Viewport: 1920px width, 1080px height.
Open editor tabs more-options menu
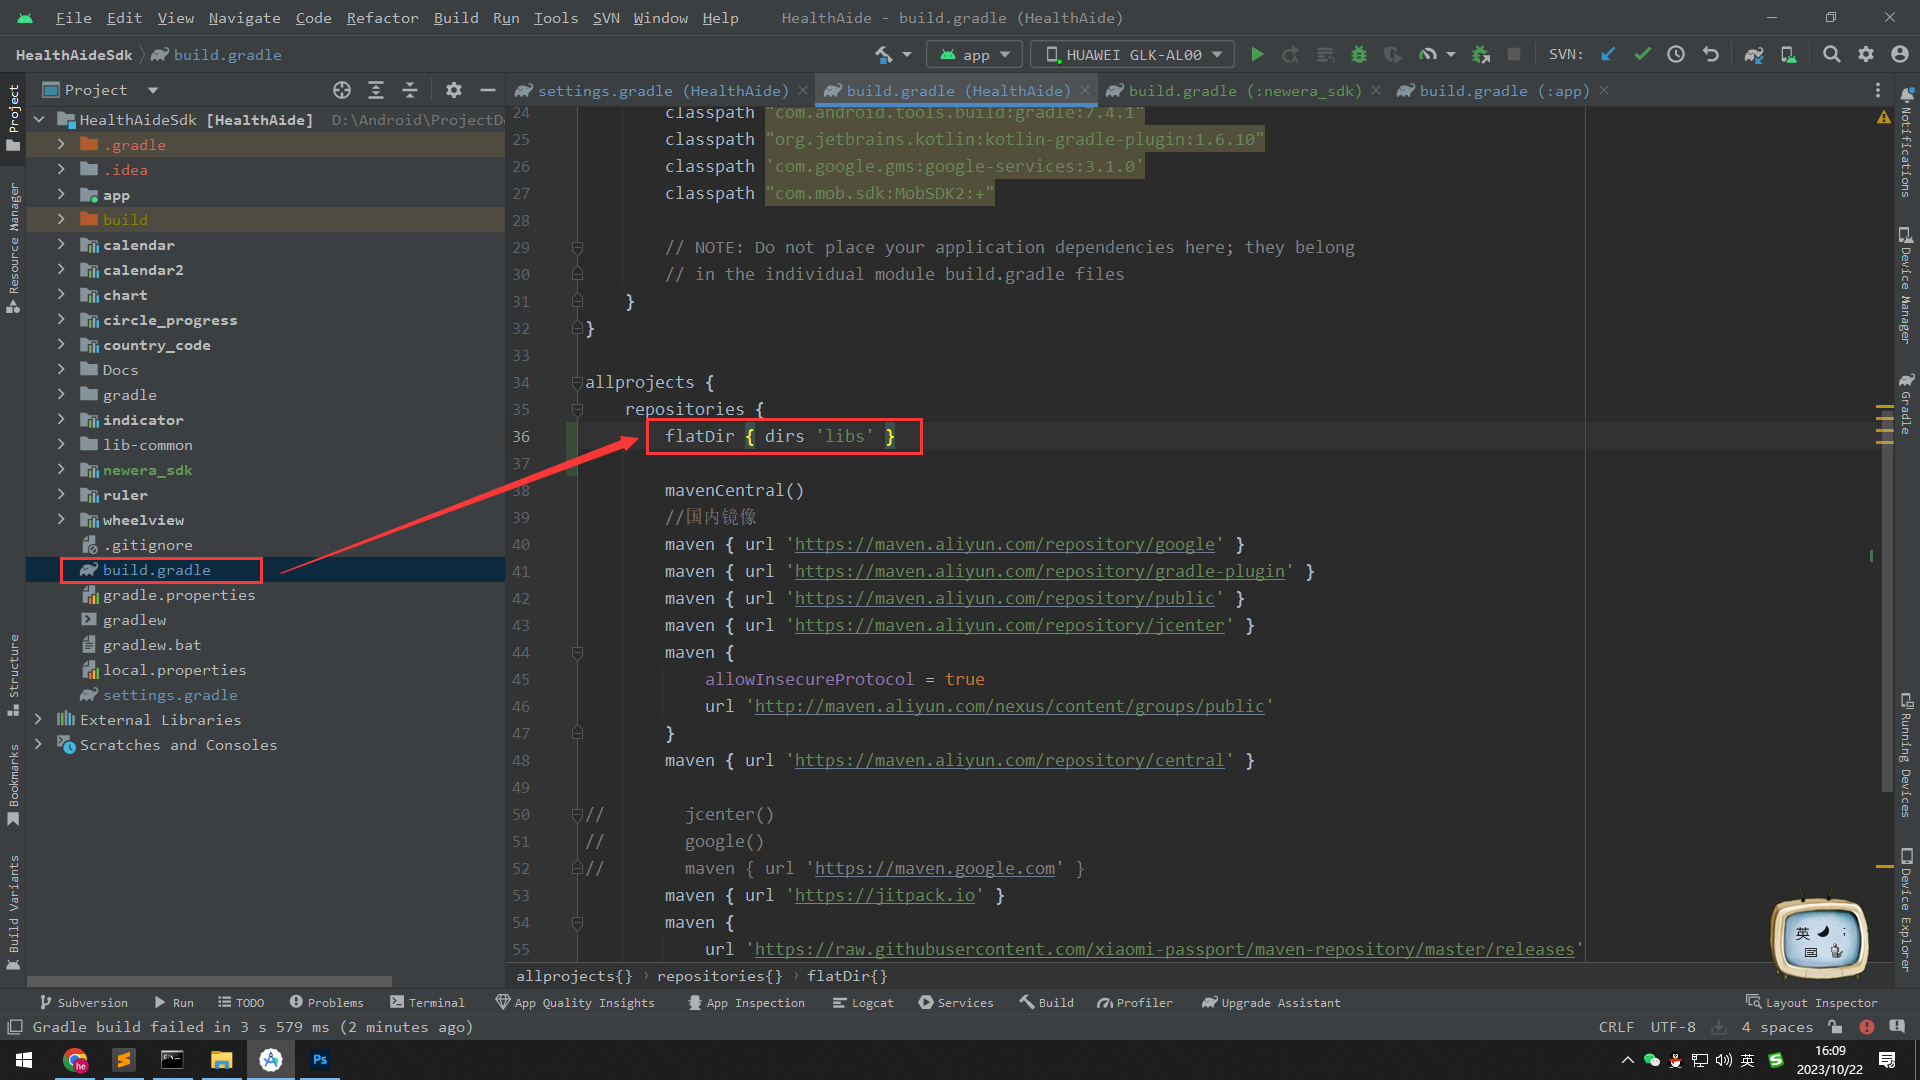pyautogui.click(x=1878, y=90)
